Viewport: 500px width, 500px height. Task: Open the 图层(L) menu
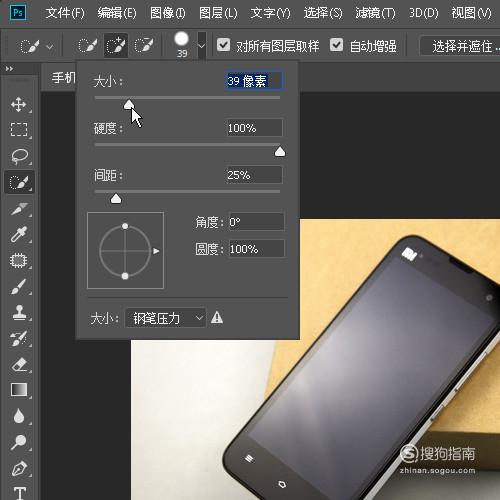click(x=218, y=13)
